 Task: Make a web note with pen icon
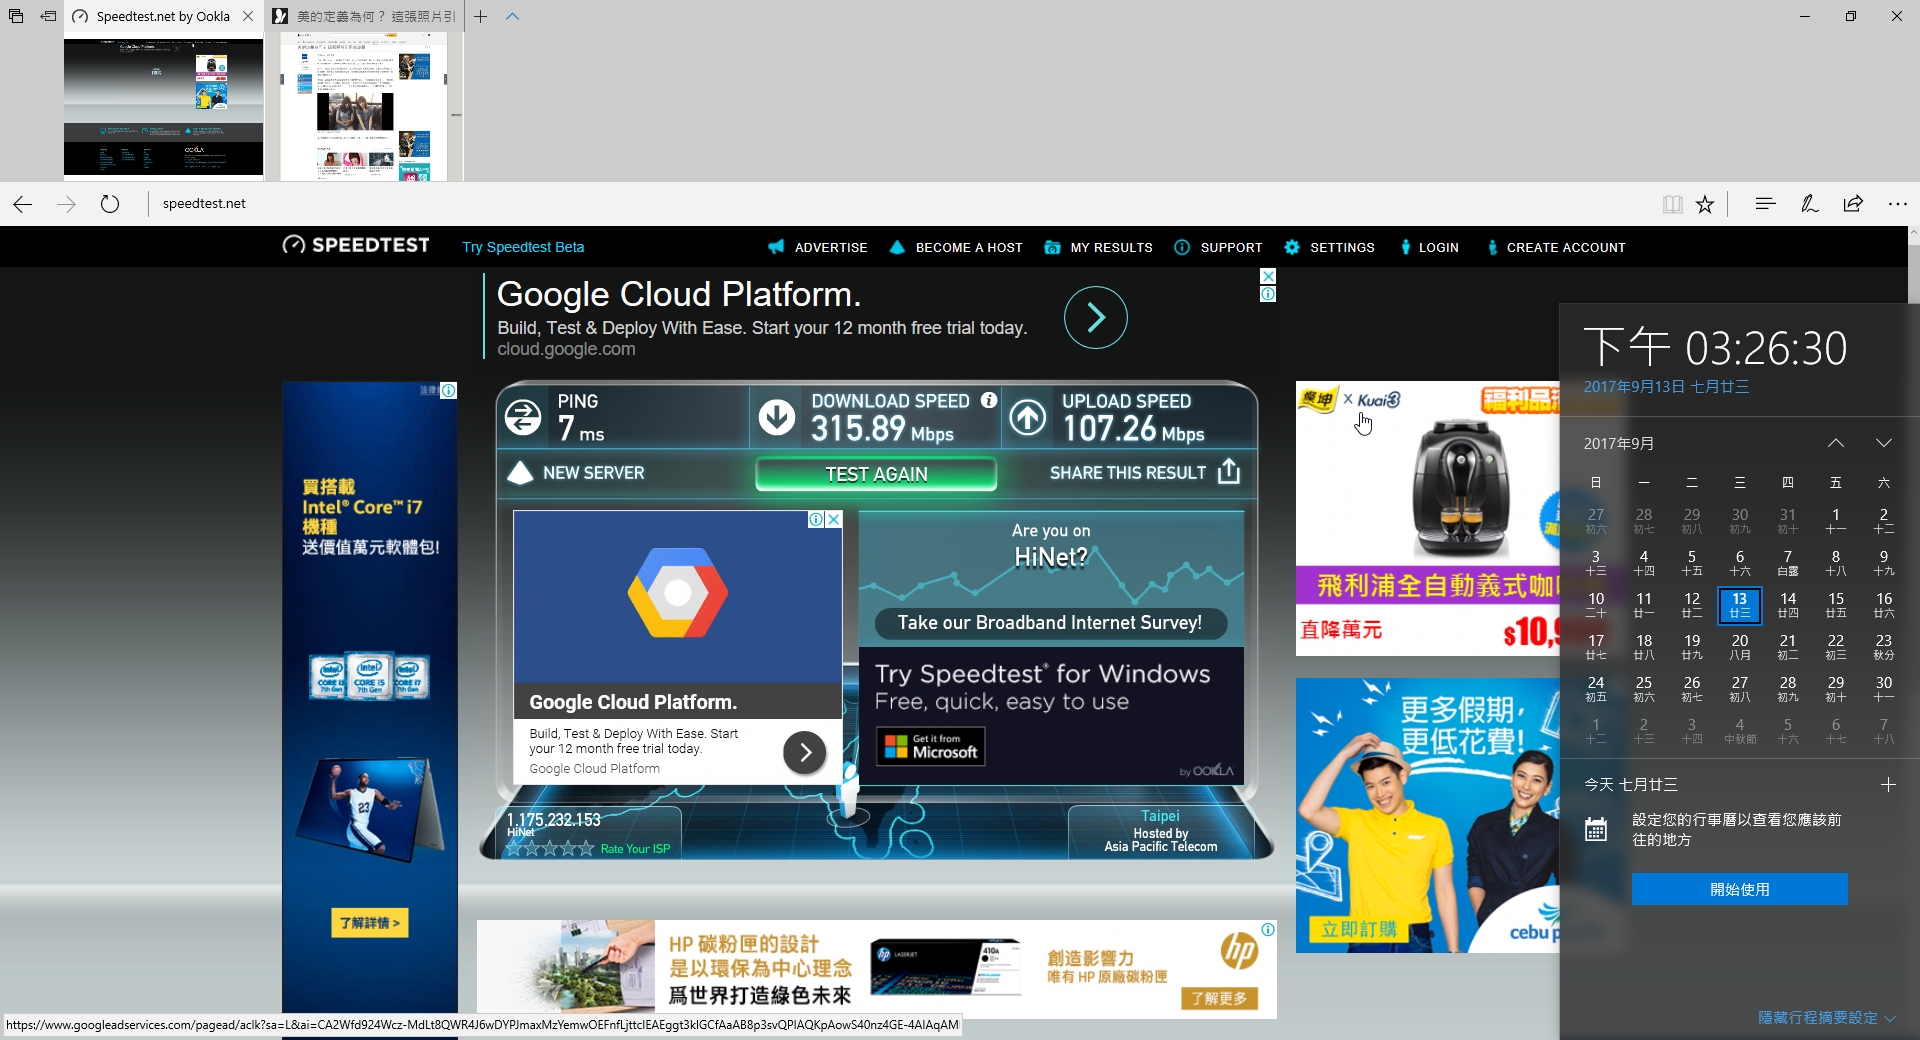pyautogui.click(x=1809, y=204)
